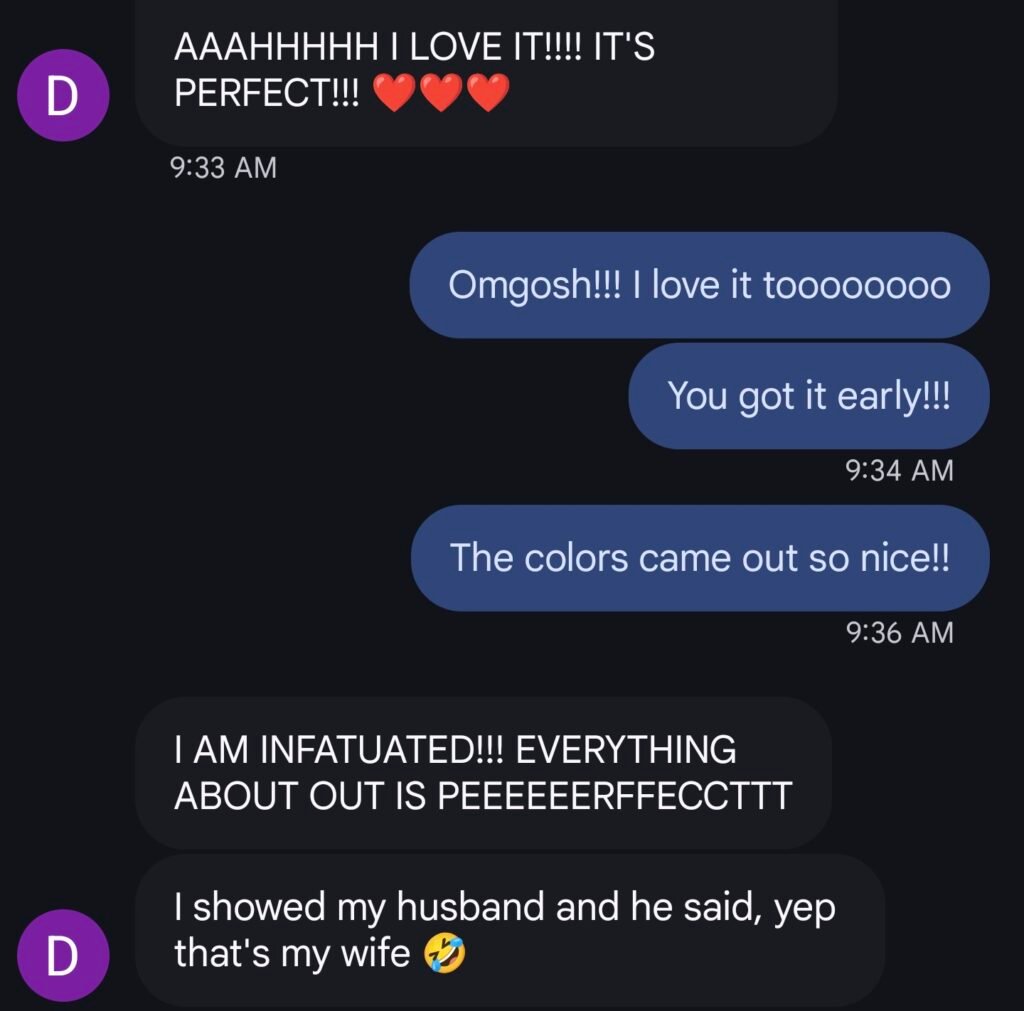Tap the word 'toooooooo' in sent message
Screen dimensions: 1024x1011
coord(857,285)
